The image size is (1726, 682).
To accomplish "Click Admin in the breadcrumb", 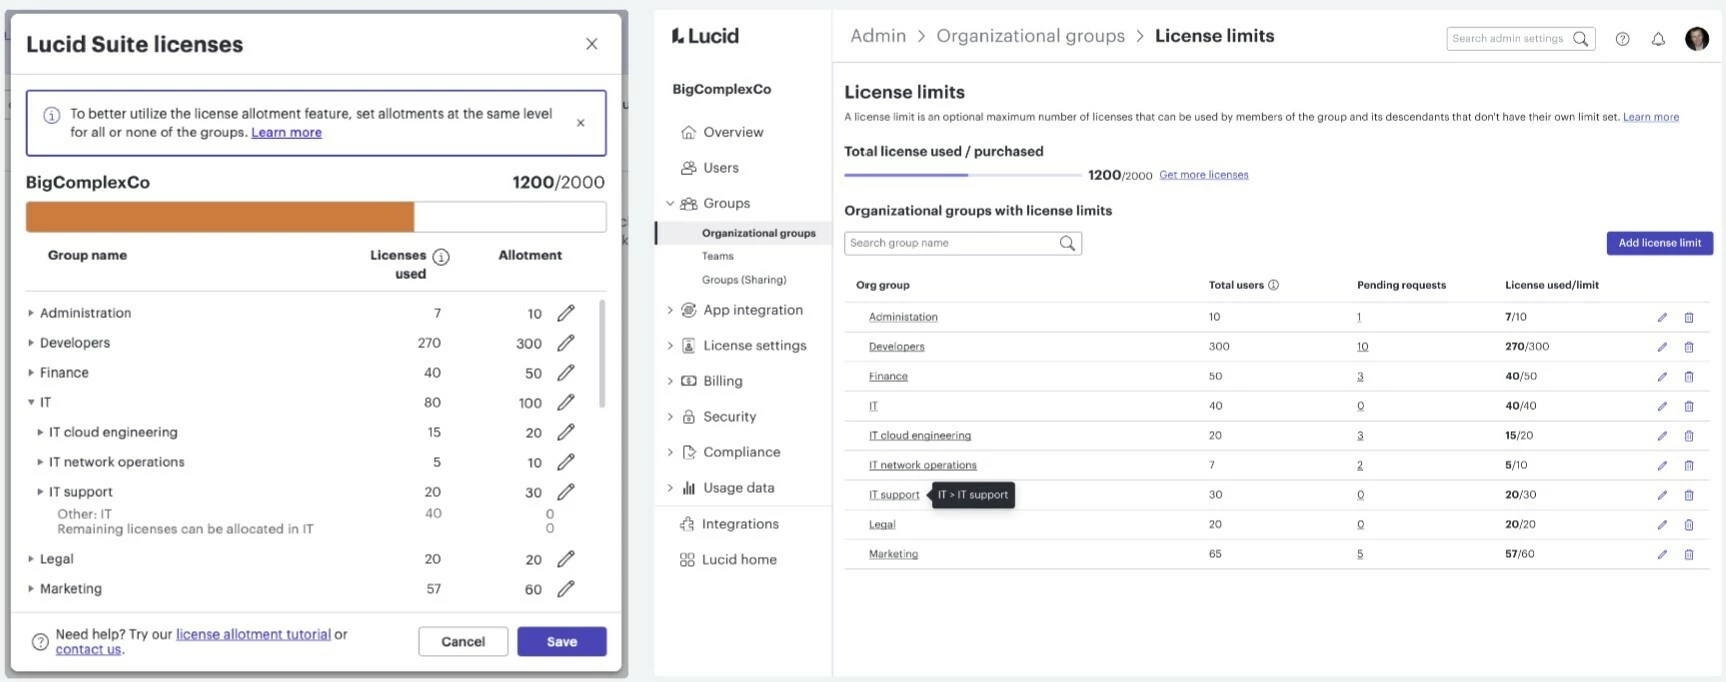I will pos(878,36).
